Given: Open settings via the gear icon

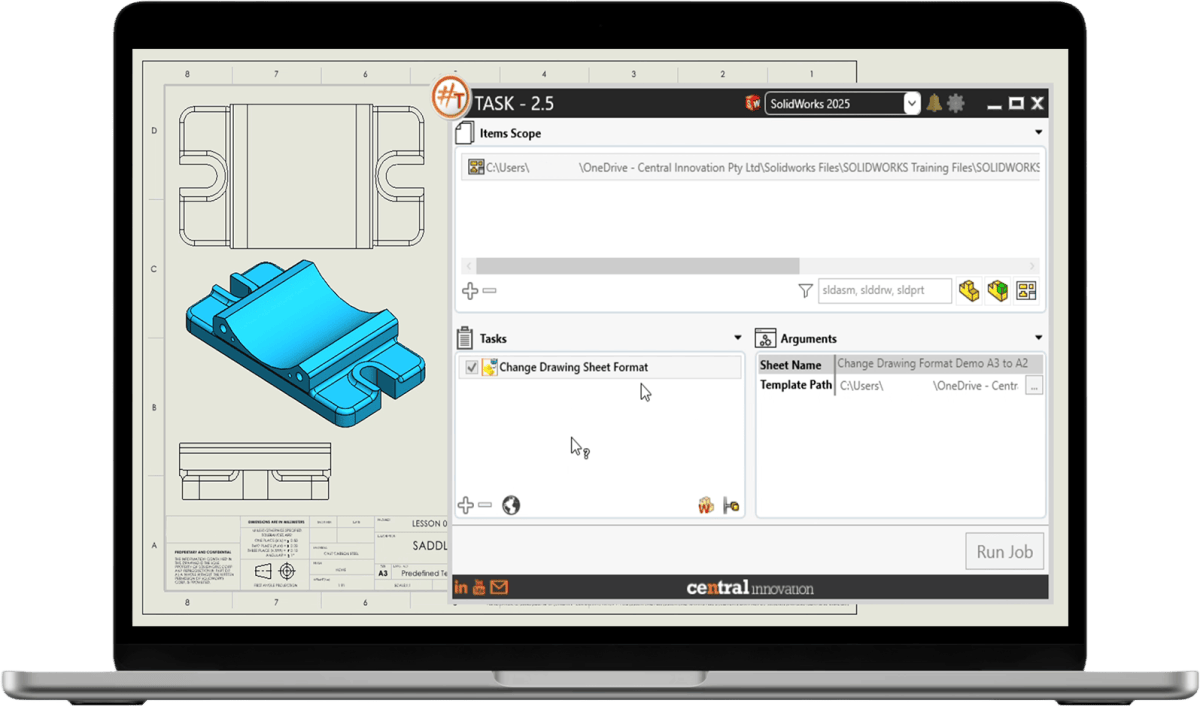Looking at the screenshot, I should (957, 103).
